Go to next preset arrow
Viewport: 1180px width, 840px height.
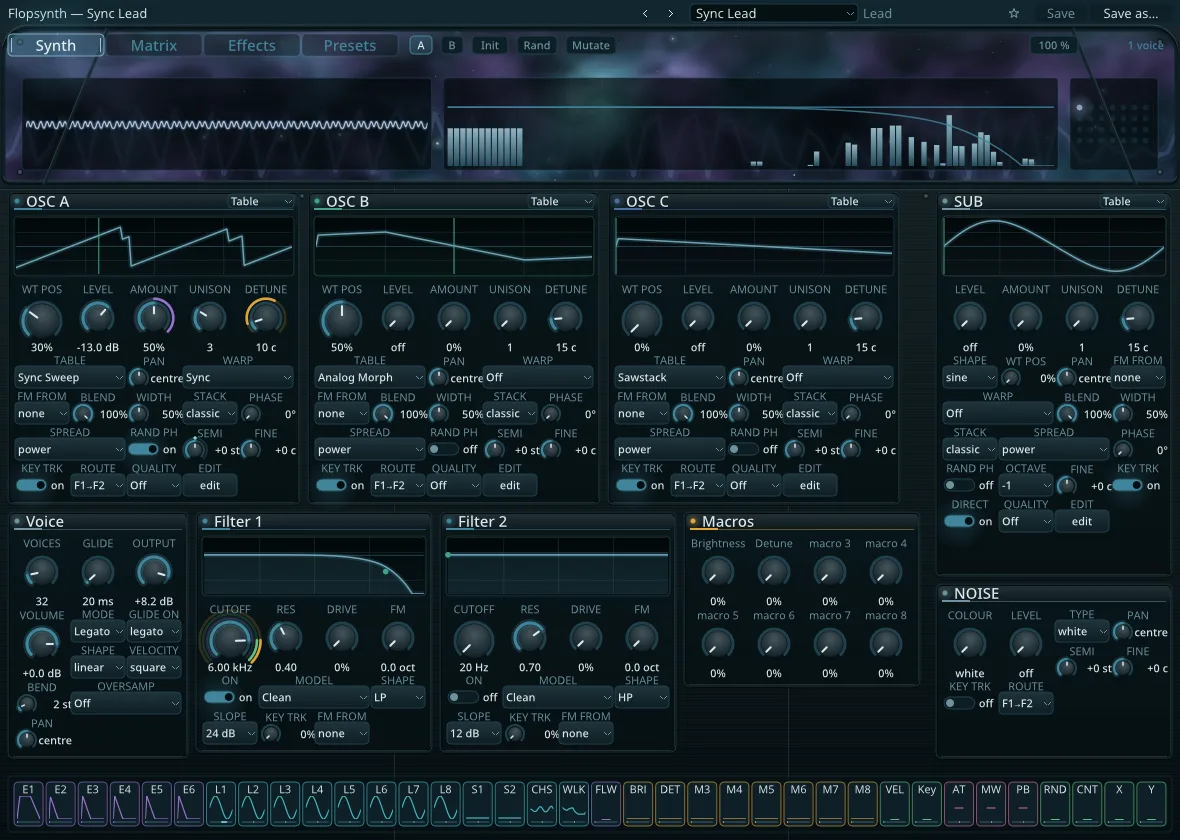[671, 14]
